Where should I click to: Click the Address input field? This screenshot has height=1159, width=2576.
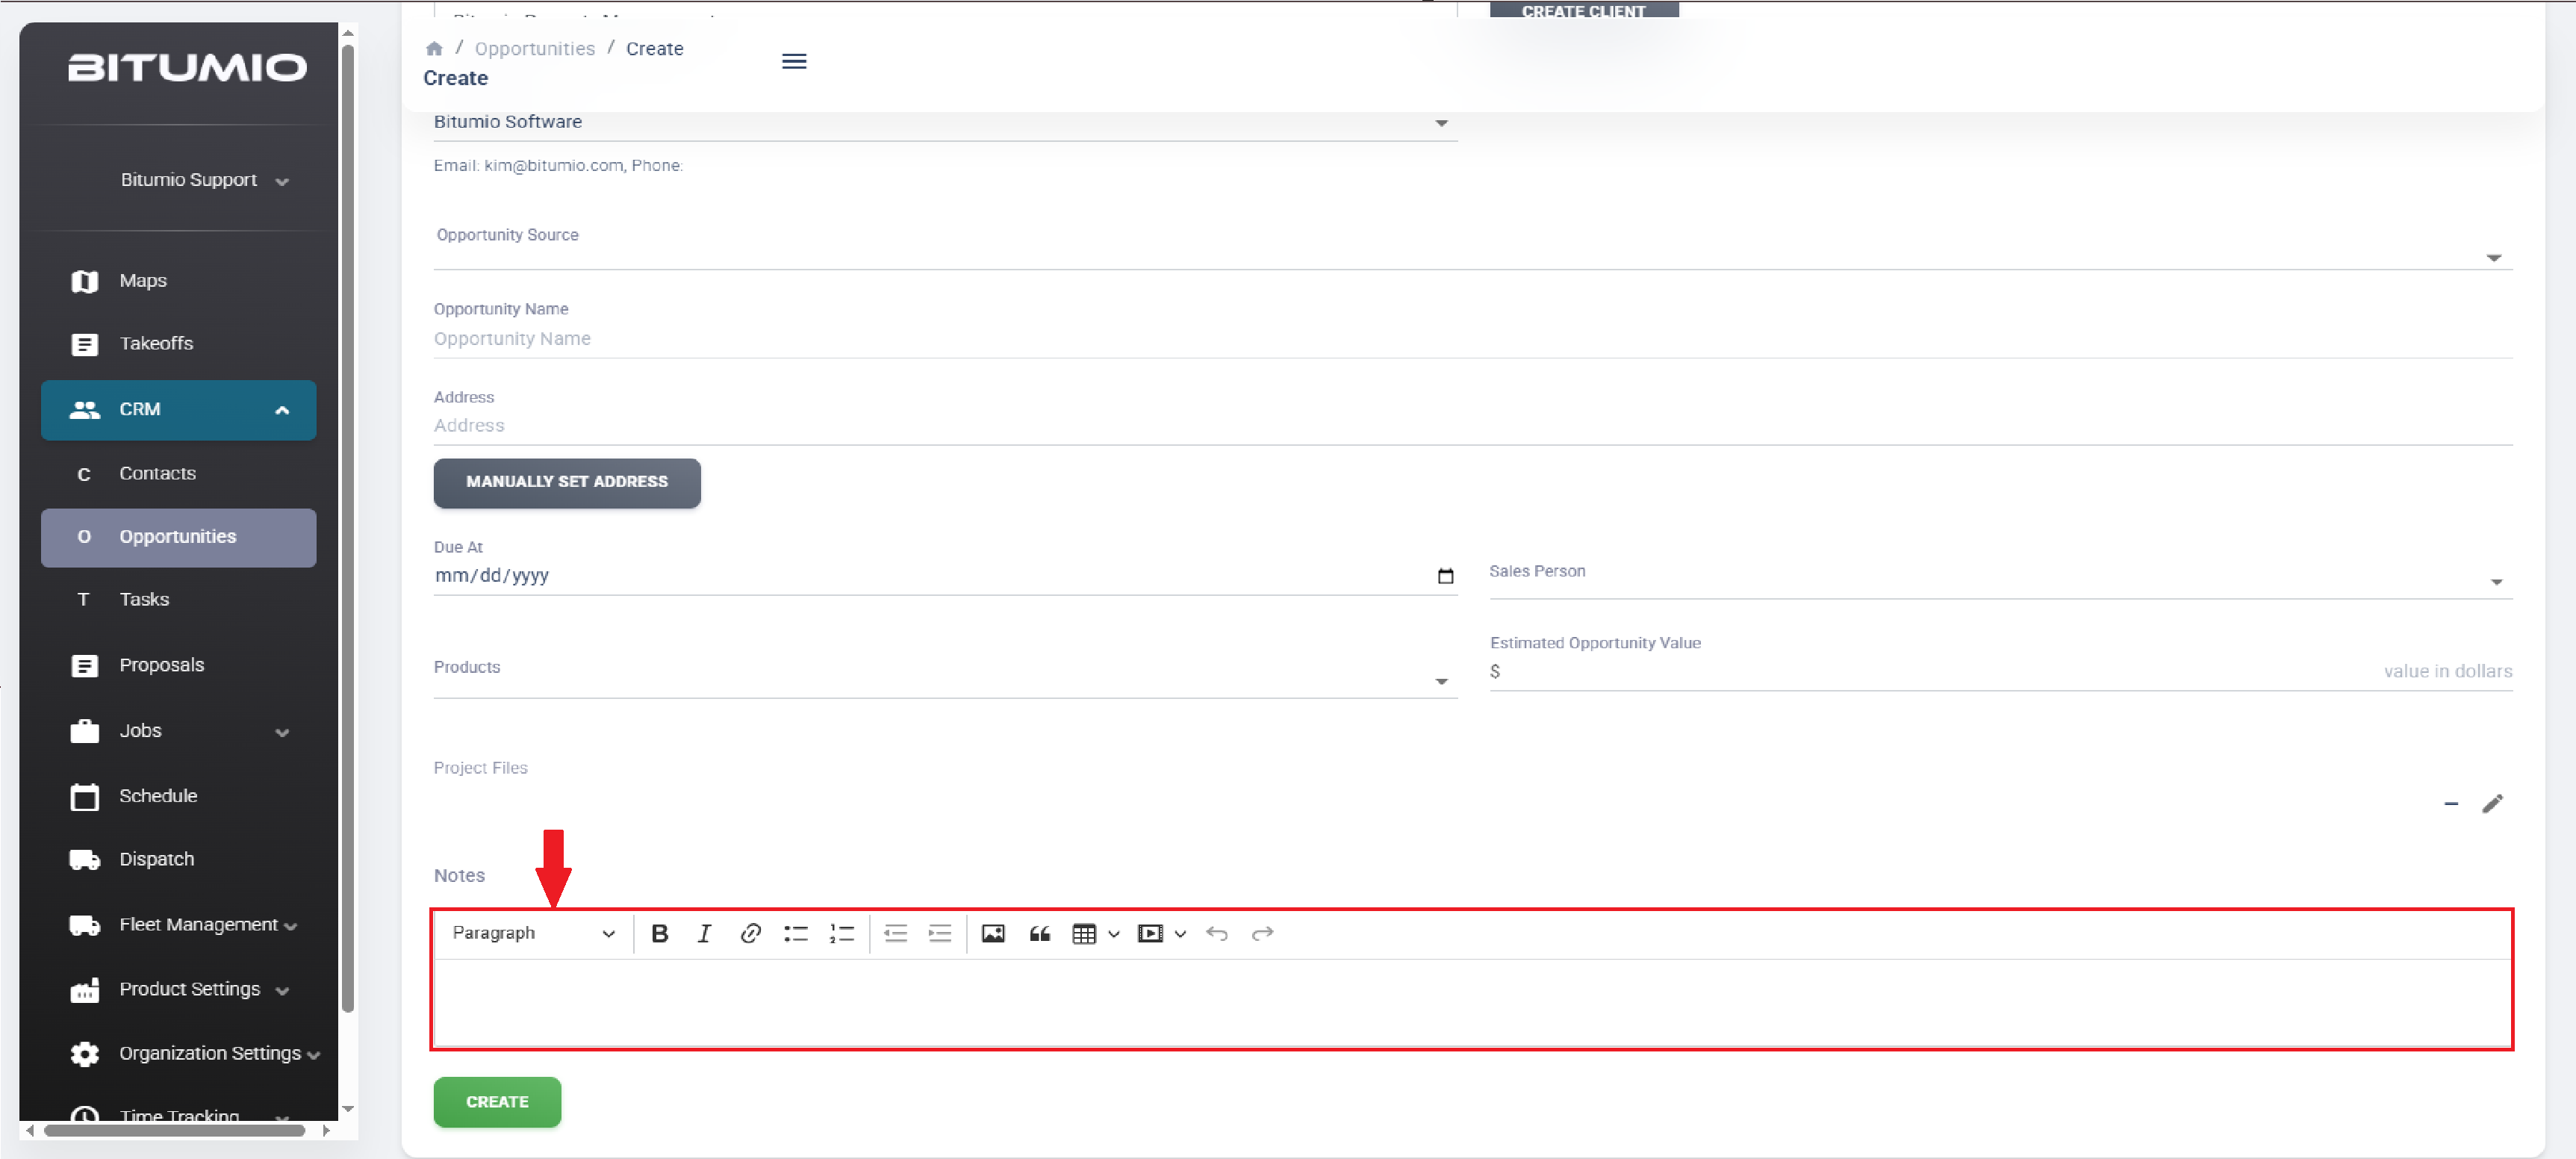pos(1473,427)
